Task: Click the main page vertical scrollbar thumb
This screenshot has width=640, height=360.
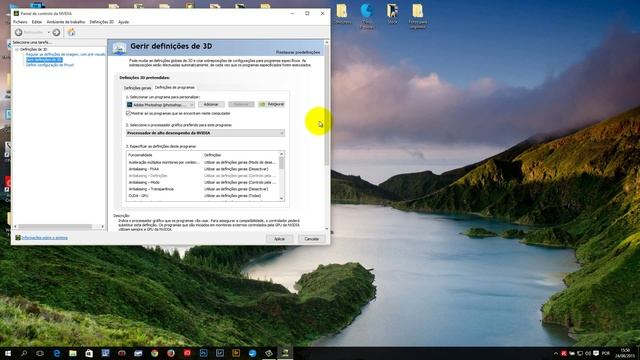Action: pos(327,106)
